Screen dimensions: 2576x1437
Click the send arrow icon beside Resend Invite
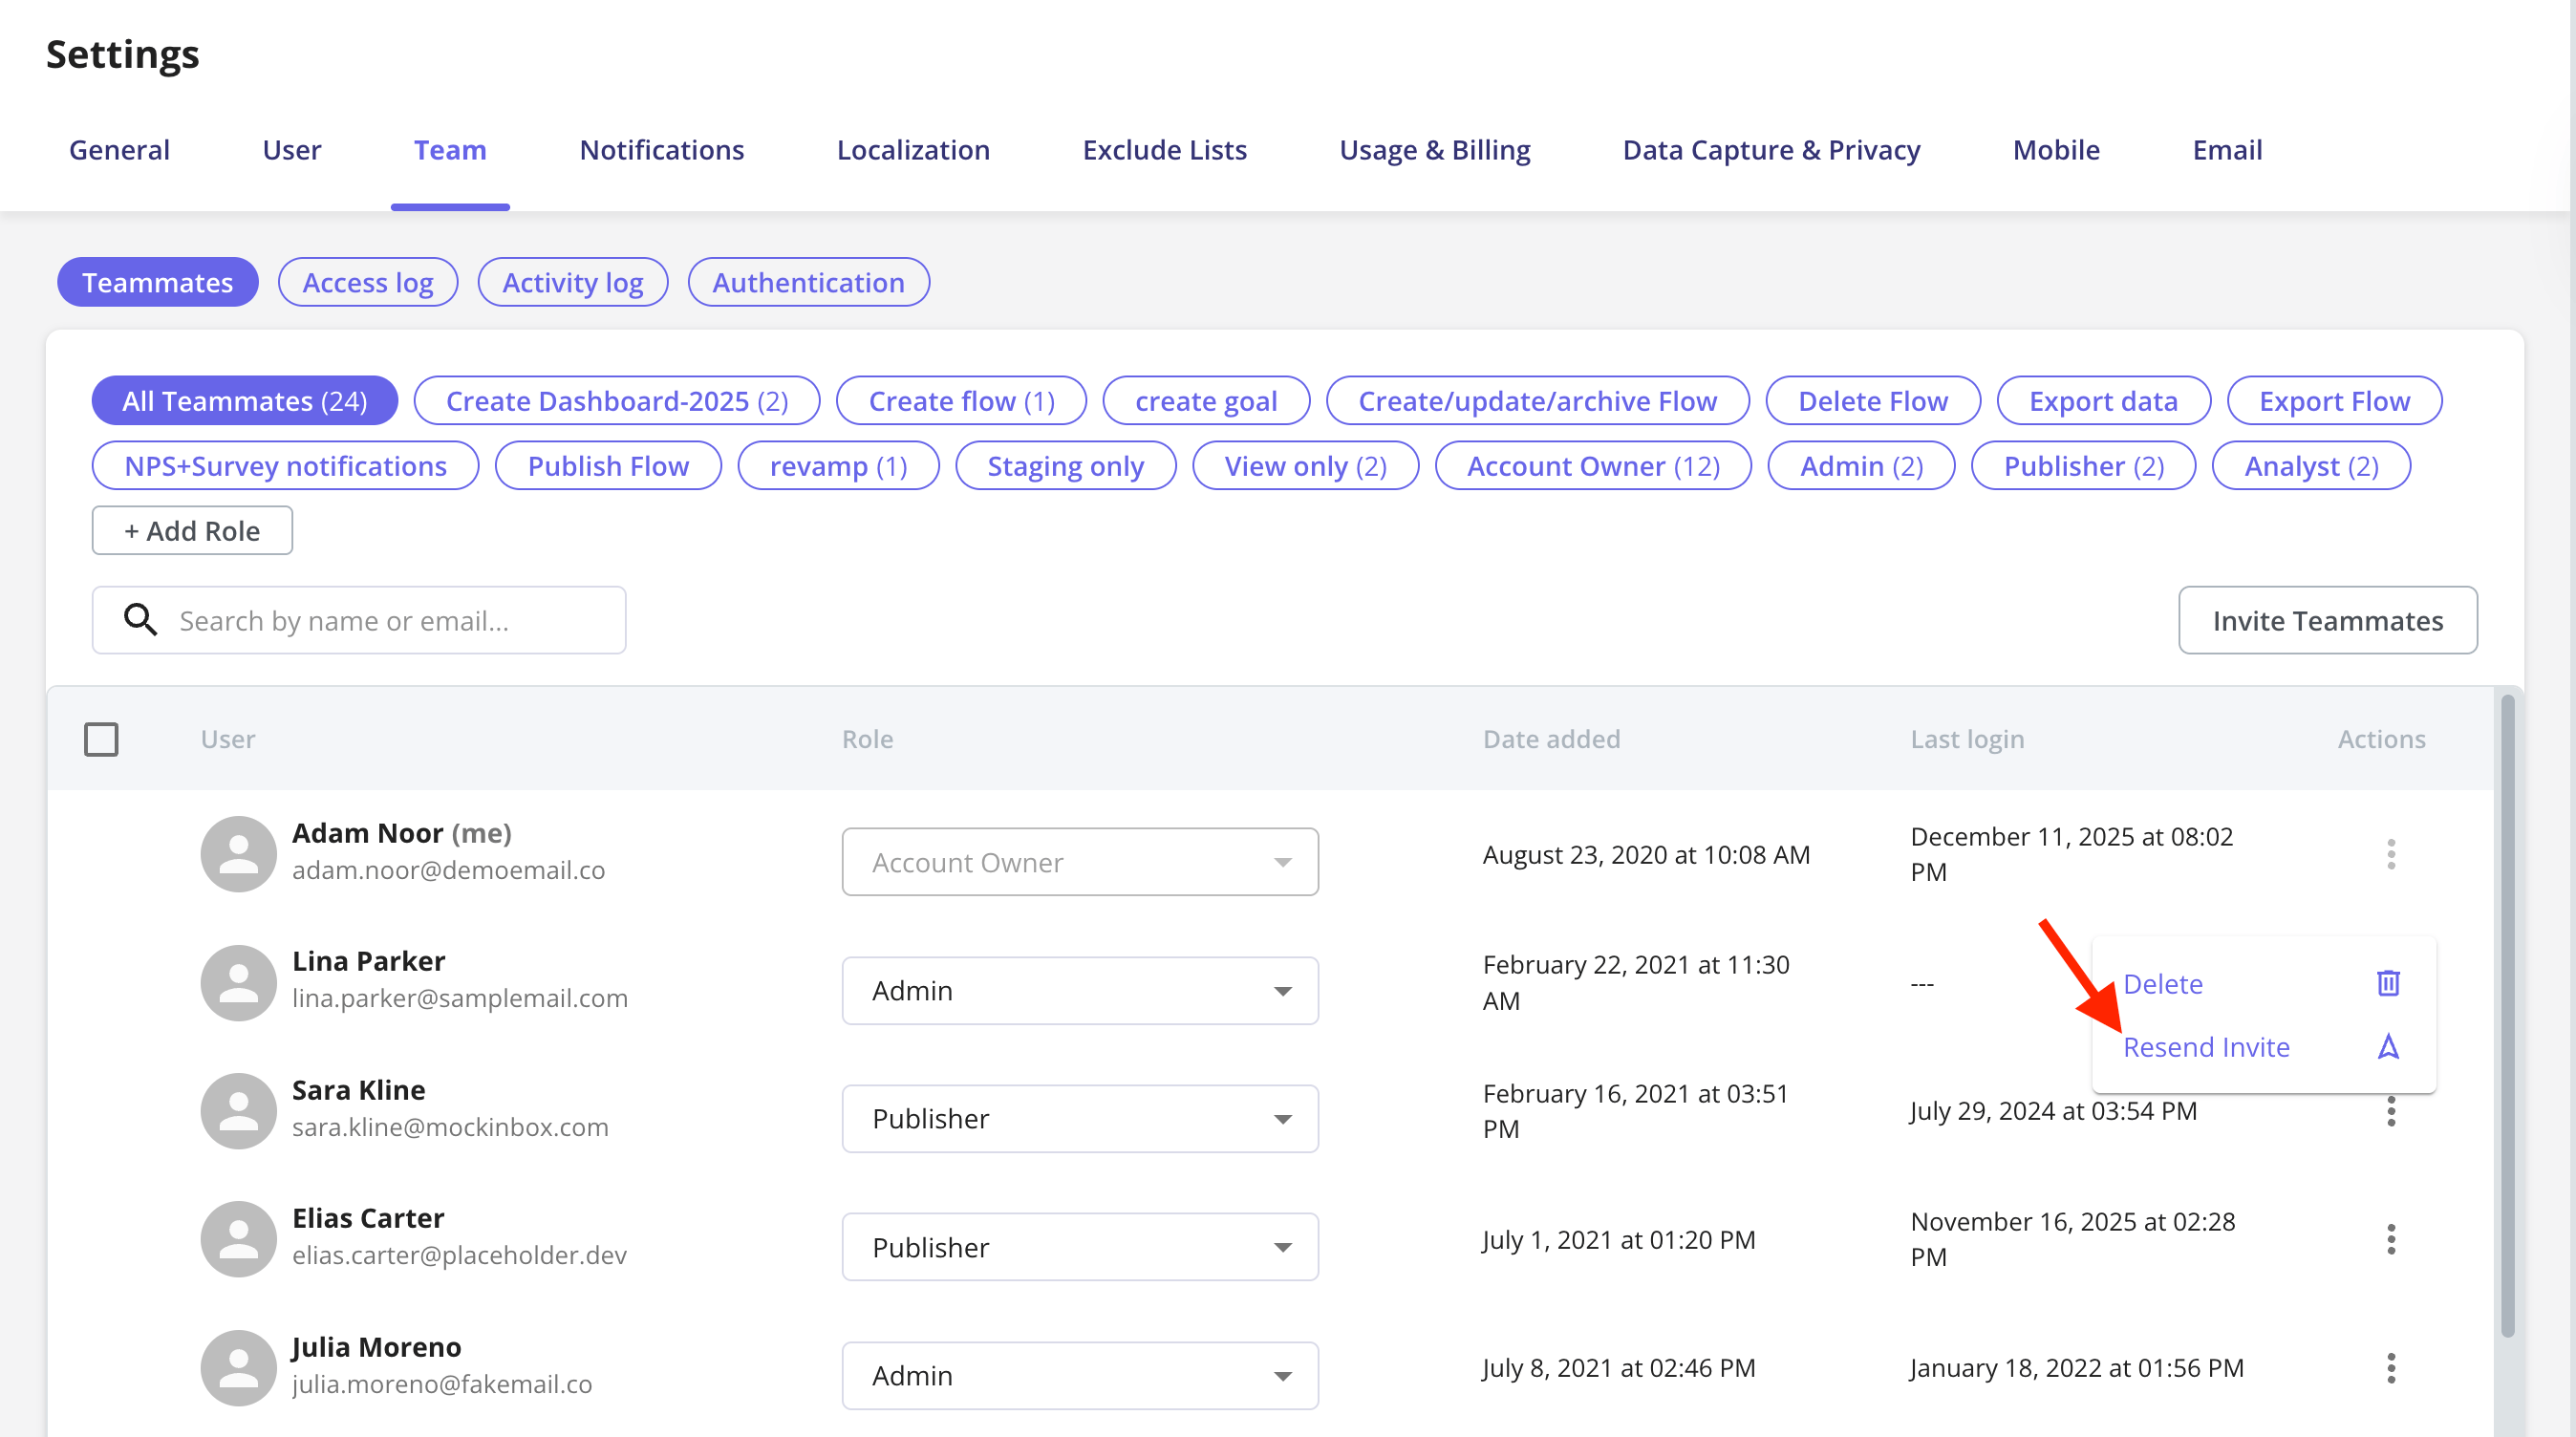tap(2388, 1046)
